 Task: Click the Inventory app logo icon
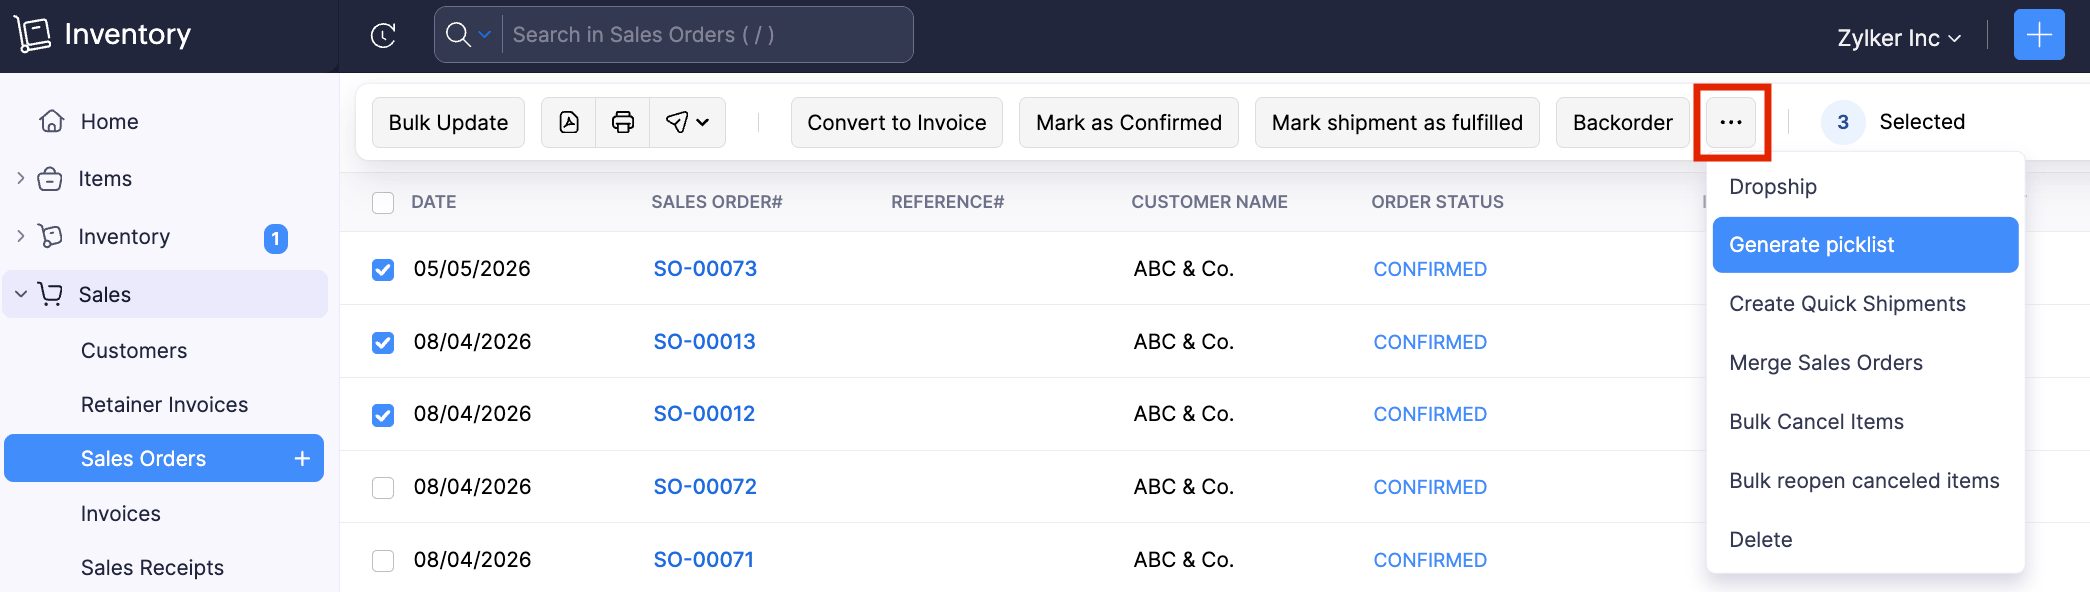pos(32,35)
